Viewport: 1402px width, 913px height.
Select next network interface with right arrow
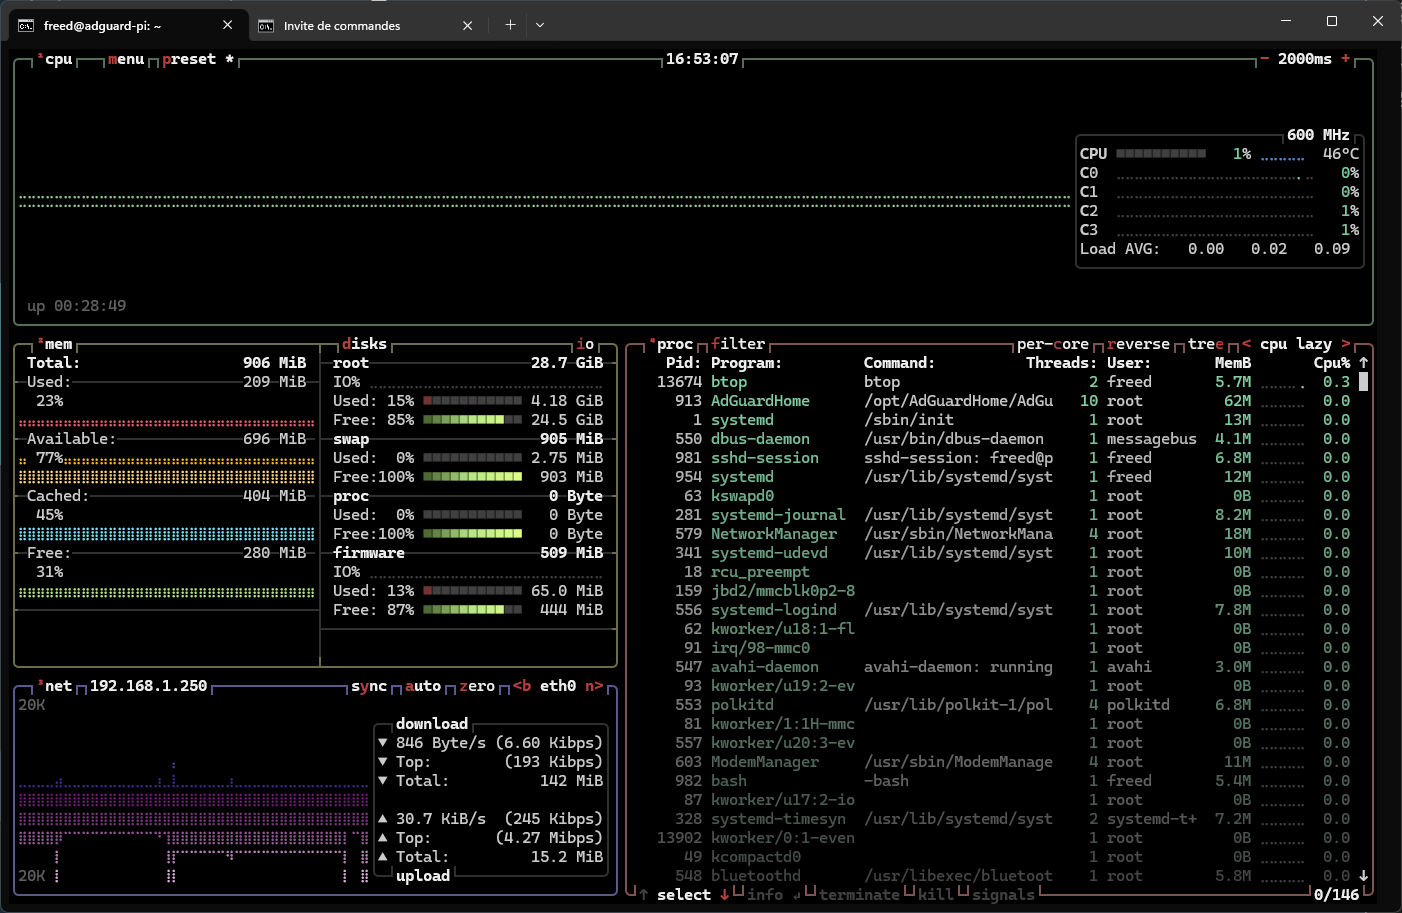tap(594, 686)
